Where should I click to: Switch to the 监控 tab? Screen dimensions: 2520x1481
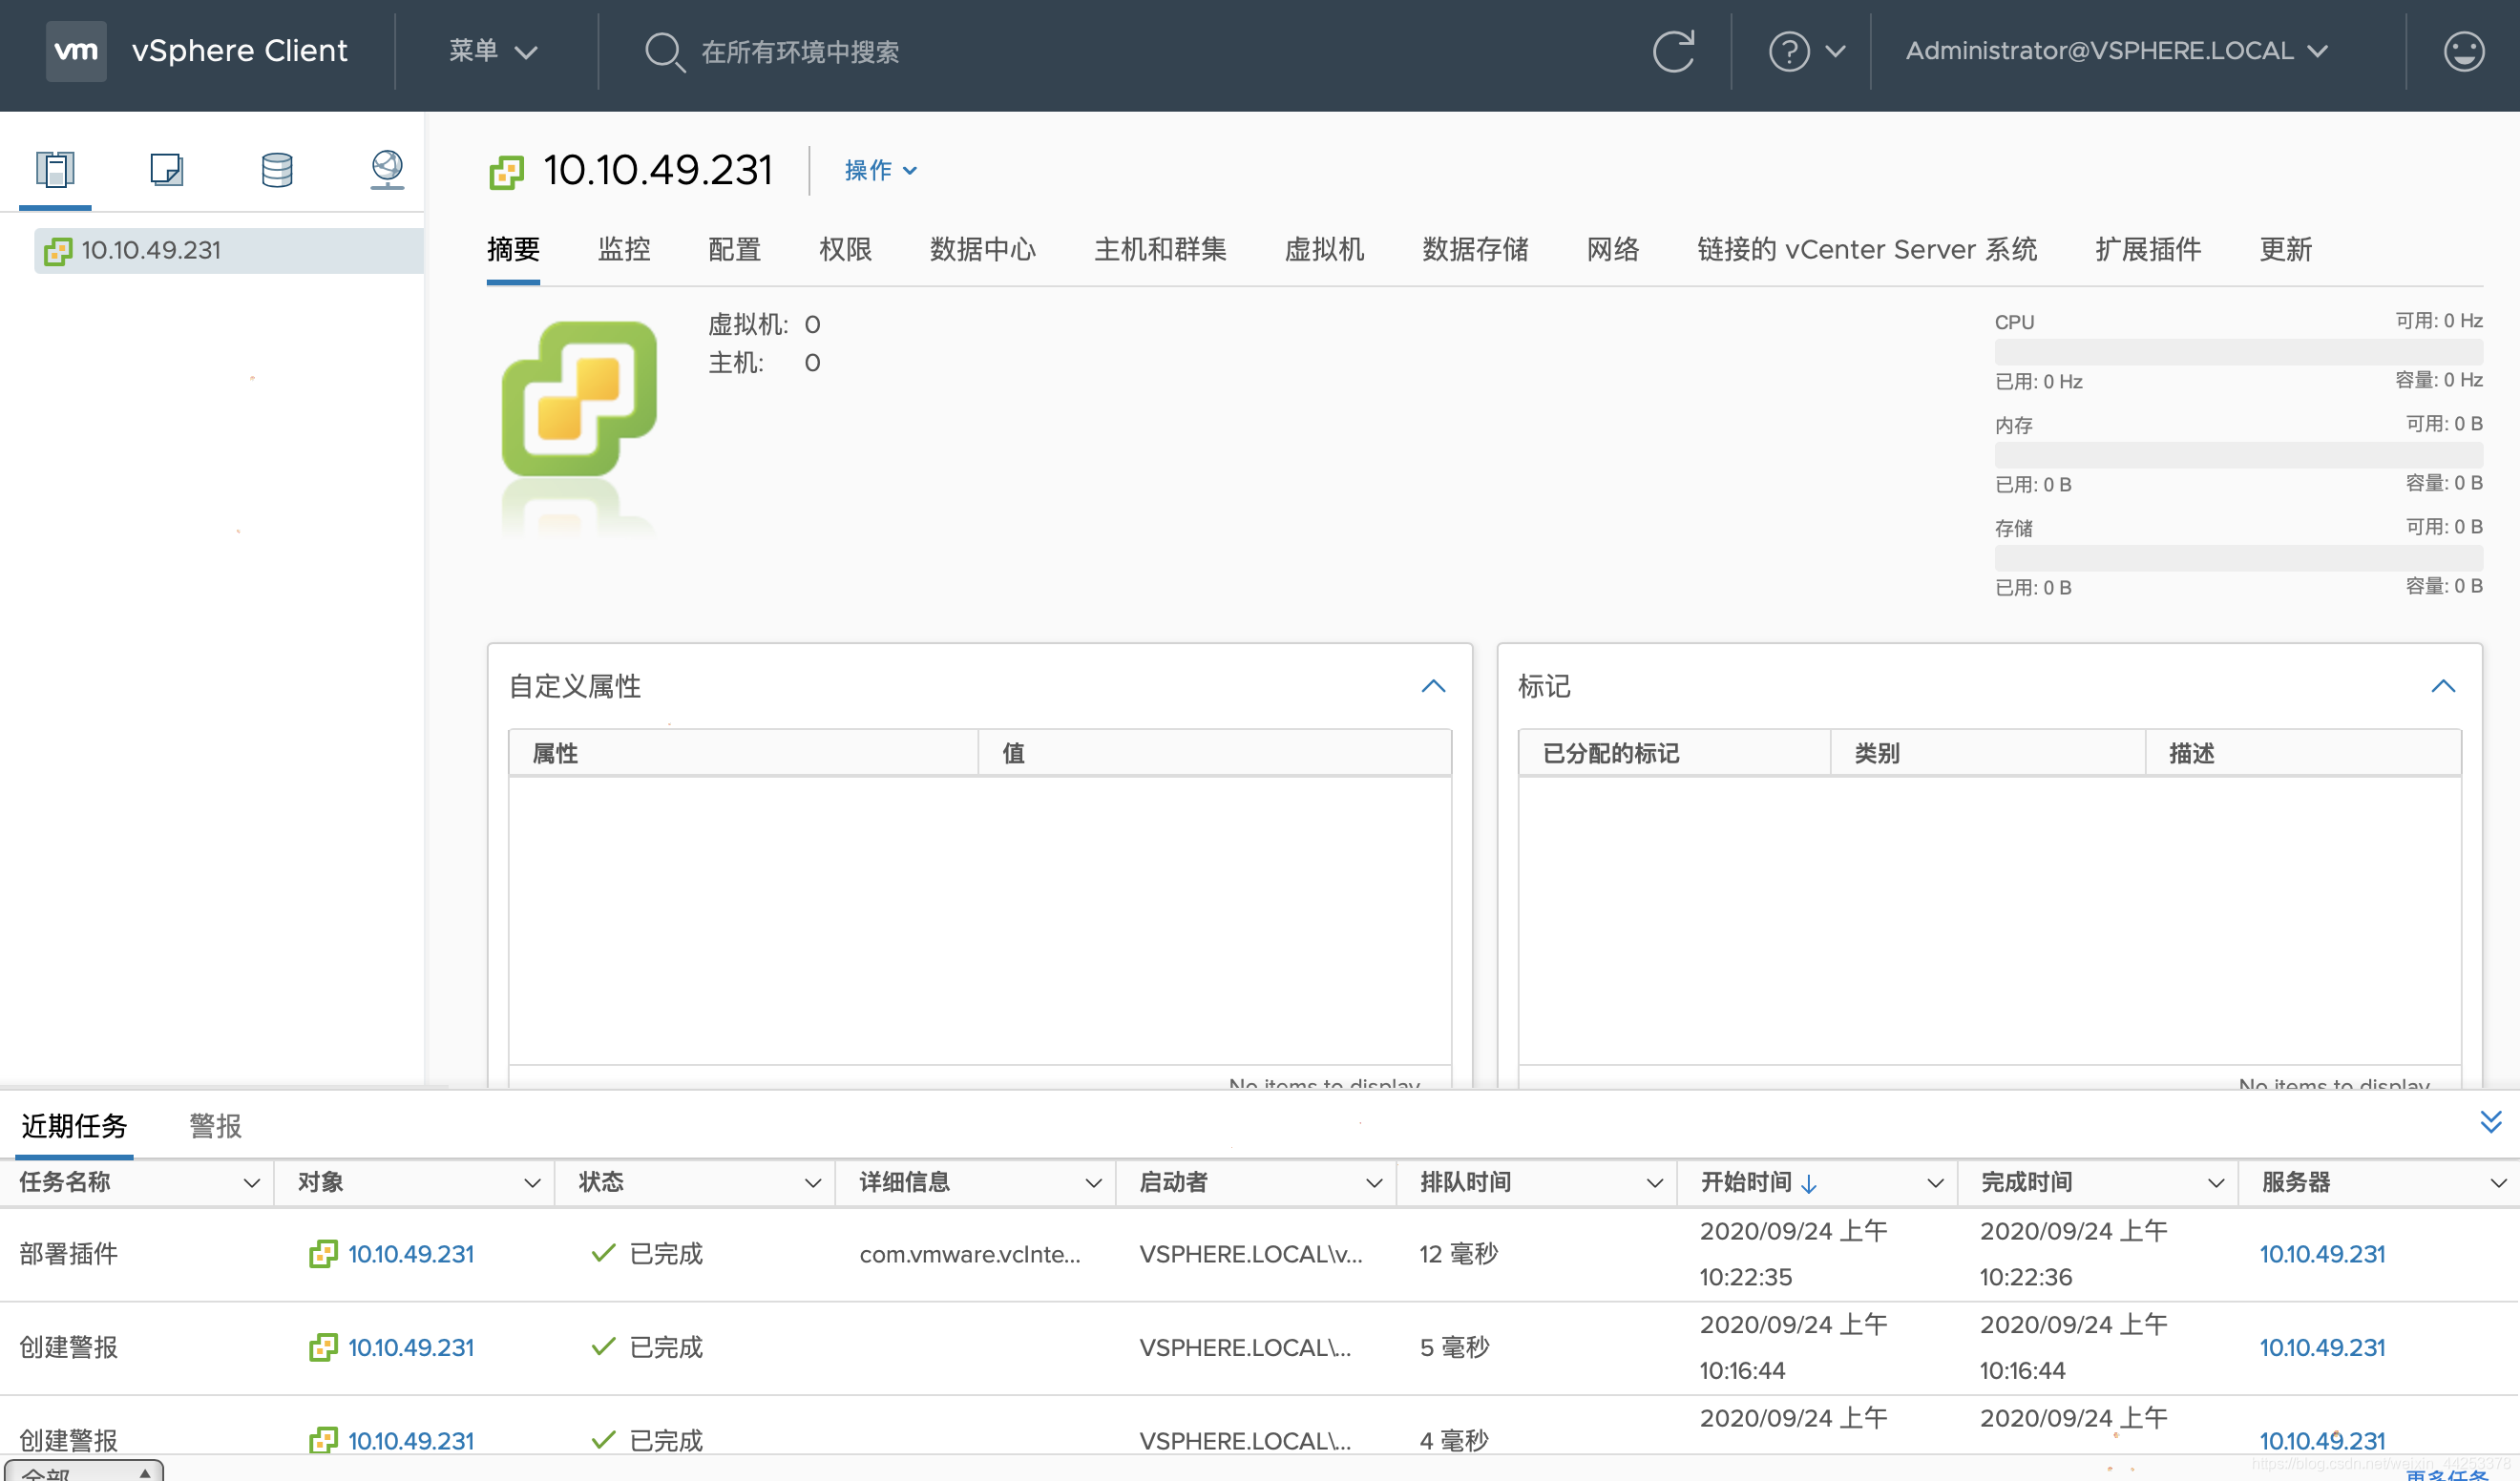pos(624,249)
